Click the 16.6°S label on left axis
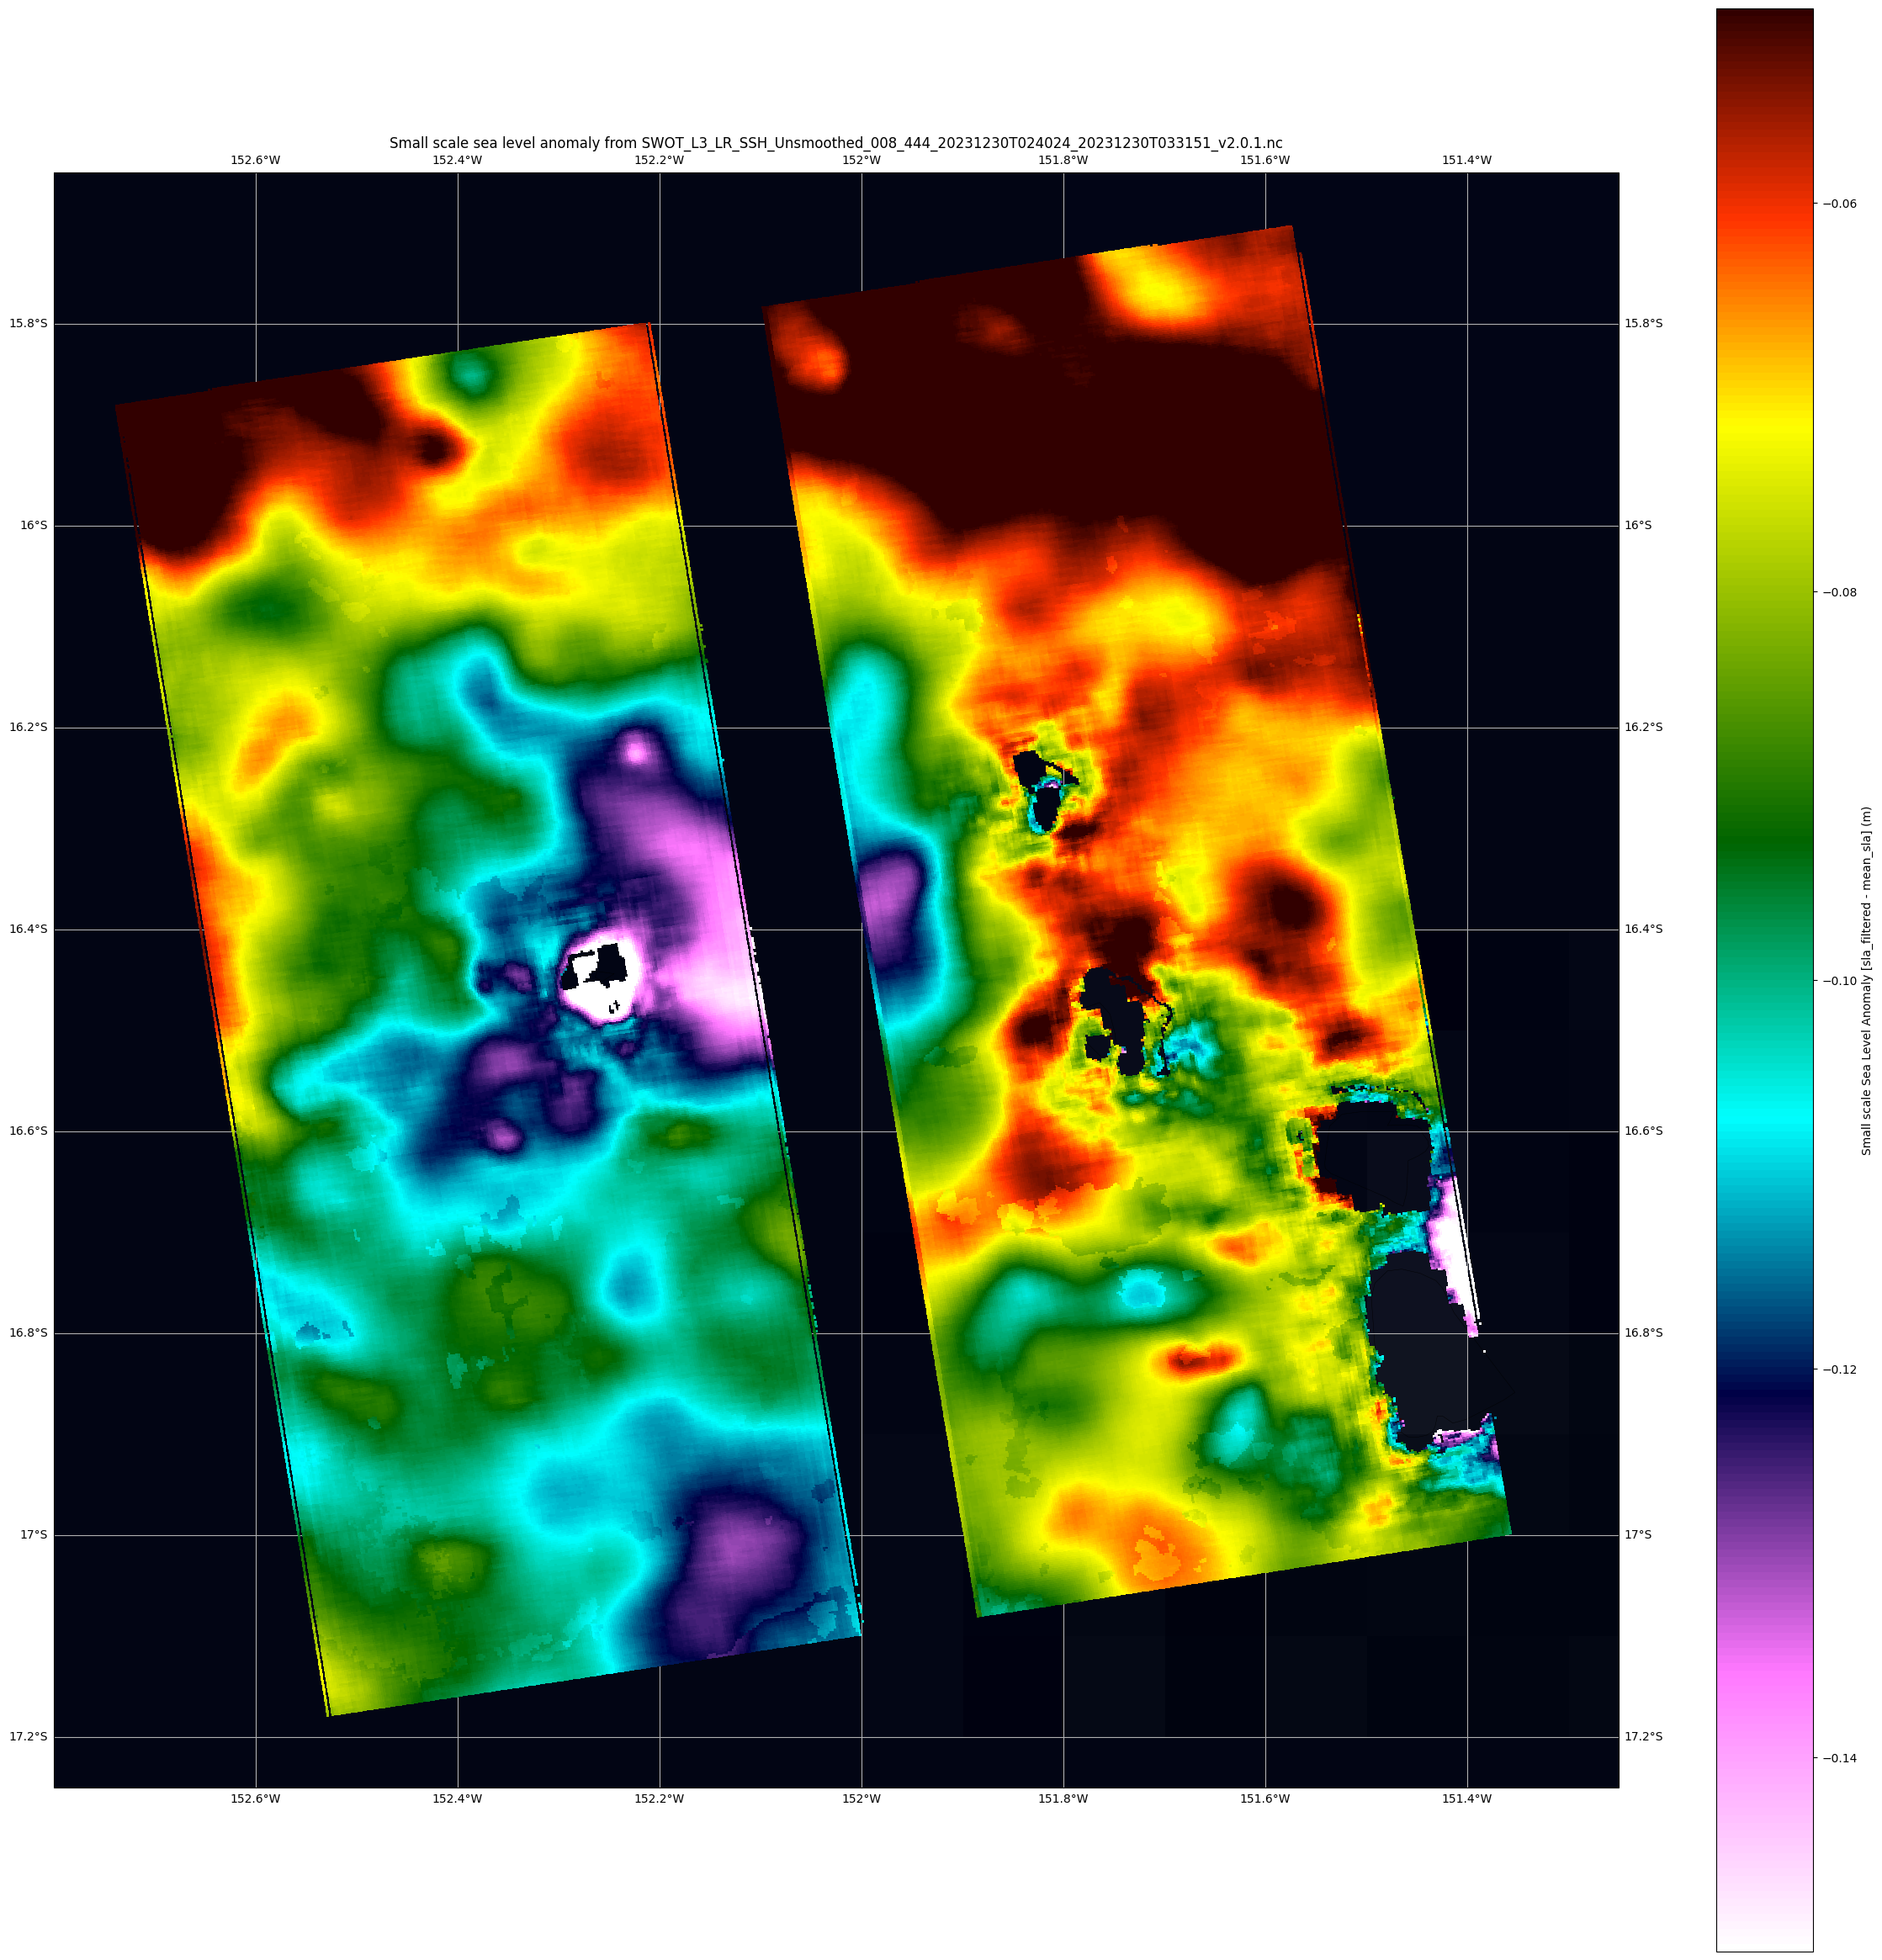The width and height of the screenshot is (1882, 1960). [28, 1131]
